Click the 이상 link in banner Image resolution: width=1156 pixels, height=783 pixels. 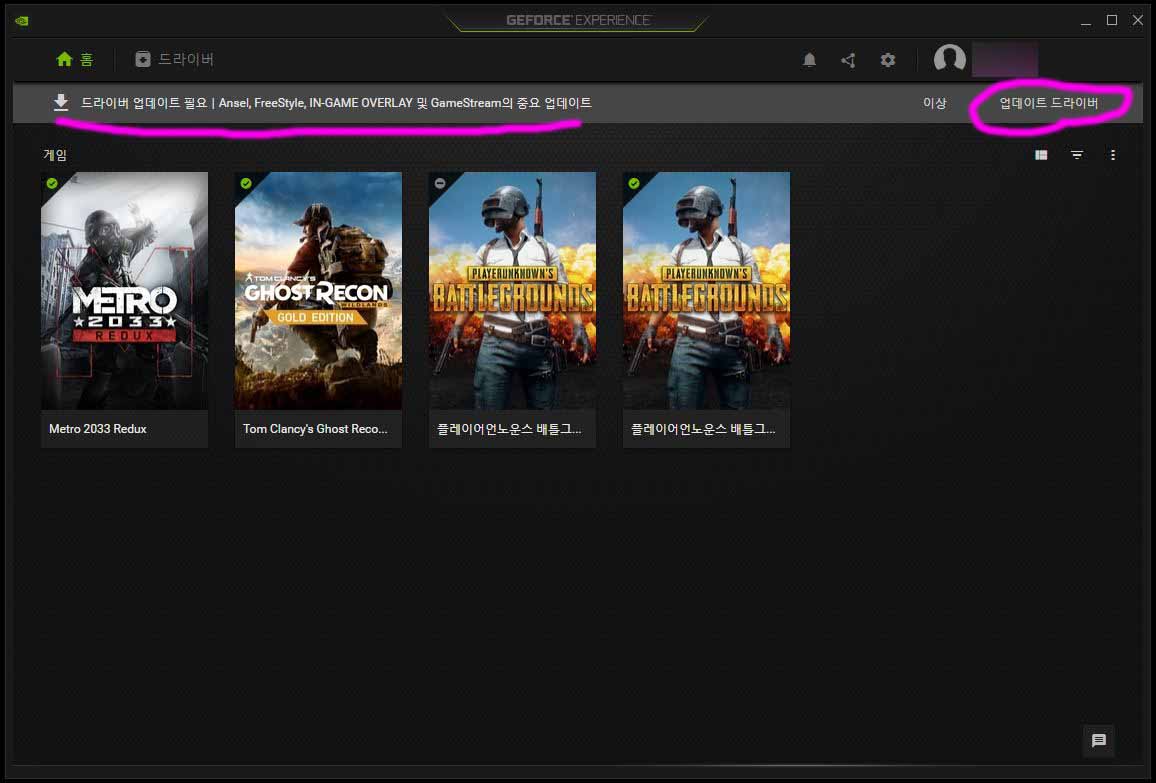[x=934, y=102]
